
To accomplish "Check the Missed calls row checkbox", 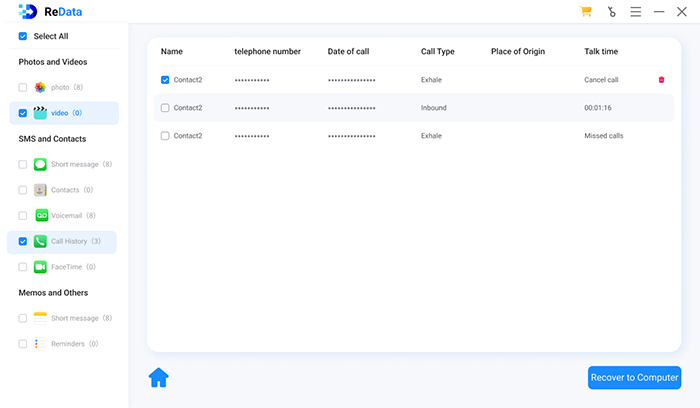I will pyautogui.click(x=165, y=136).
